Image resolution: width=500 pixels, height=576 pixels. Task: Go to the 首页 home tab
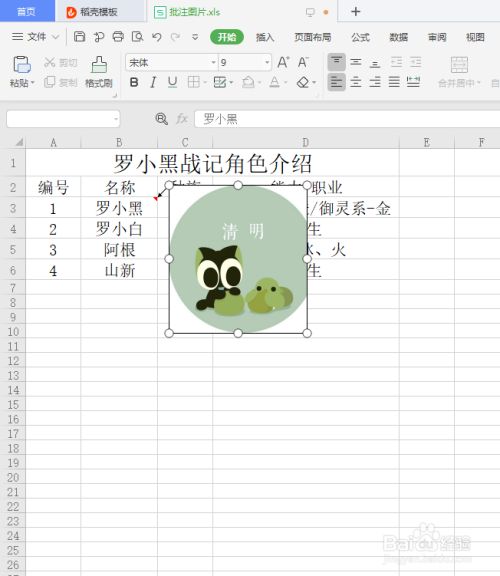tap(27, 11)
